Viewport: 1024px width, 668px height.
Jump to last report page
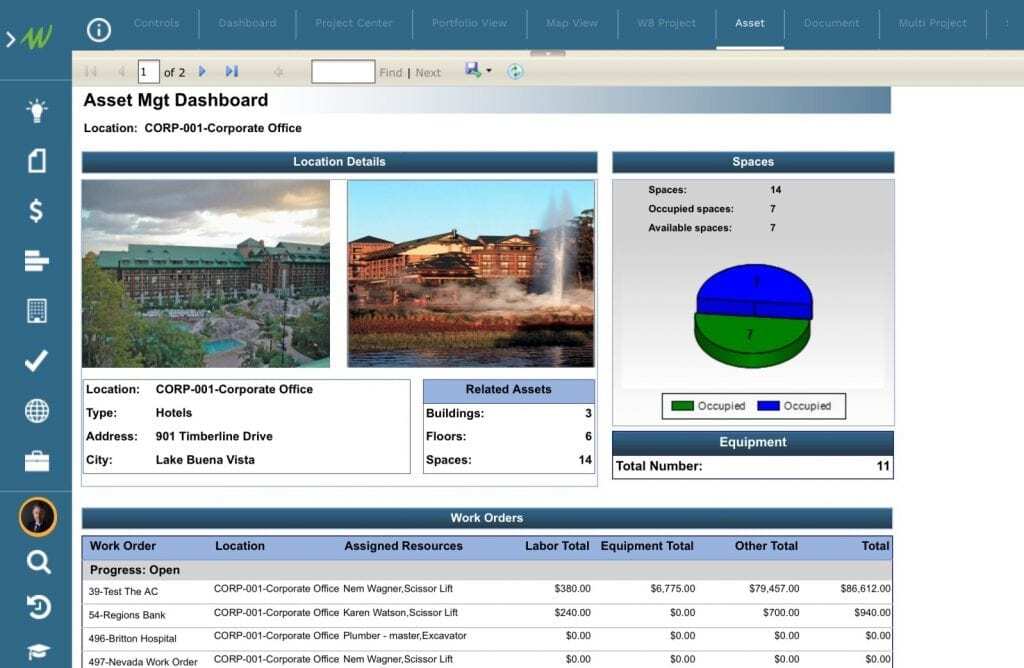232,71
